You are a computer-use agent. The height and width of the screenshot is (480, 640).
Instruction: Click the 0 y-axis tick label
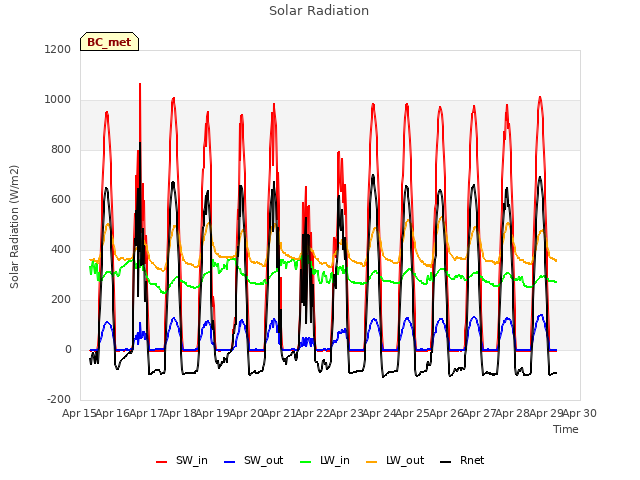click(68, 349)
